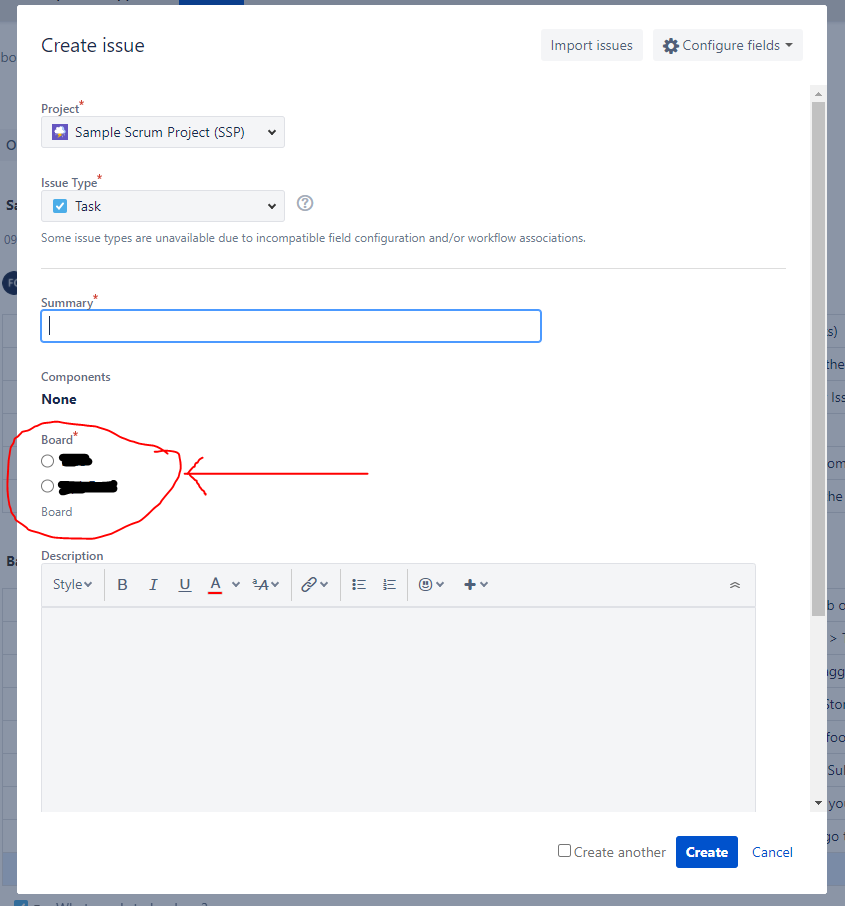Open the Issue Type dropdown
Viewport: 845px width, 906px height.
coord(162,206)
